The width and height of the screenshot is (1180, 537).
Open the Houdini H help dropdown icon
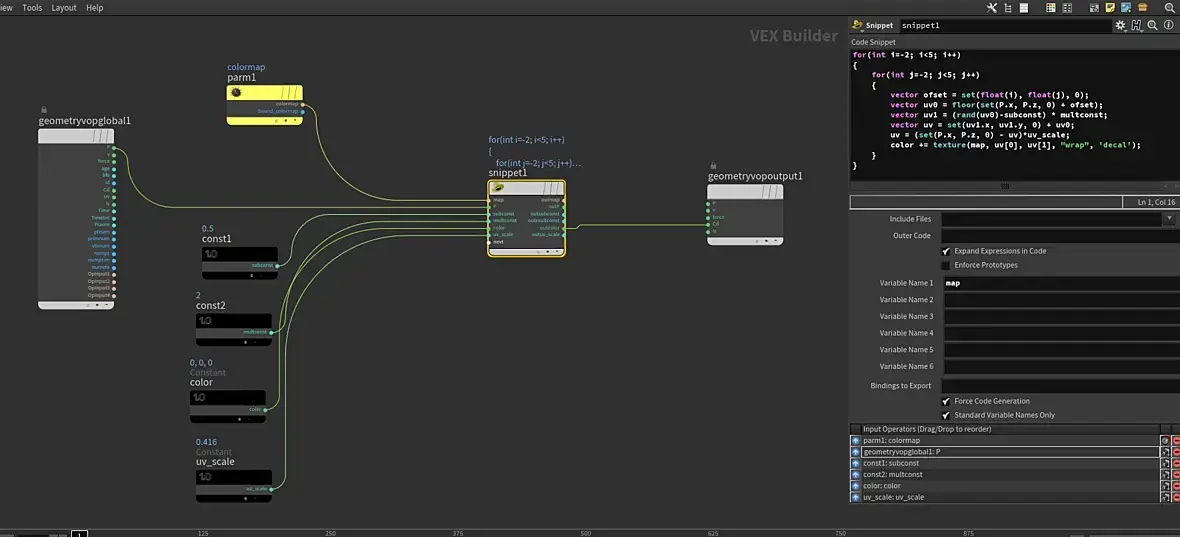[x=1136, y=26]
